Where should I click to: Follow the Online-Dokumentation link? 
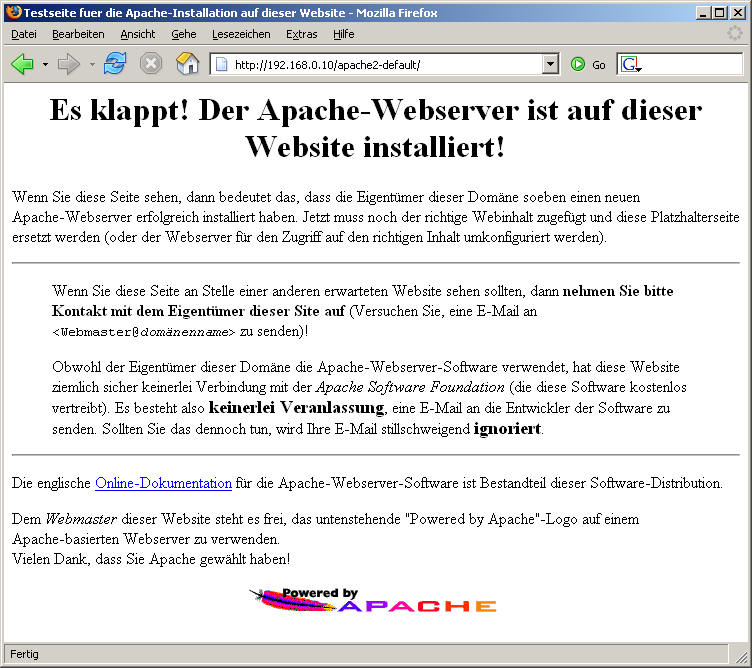tap(163, 483)
